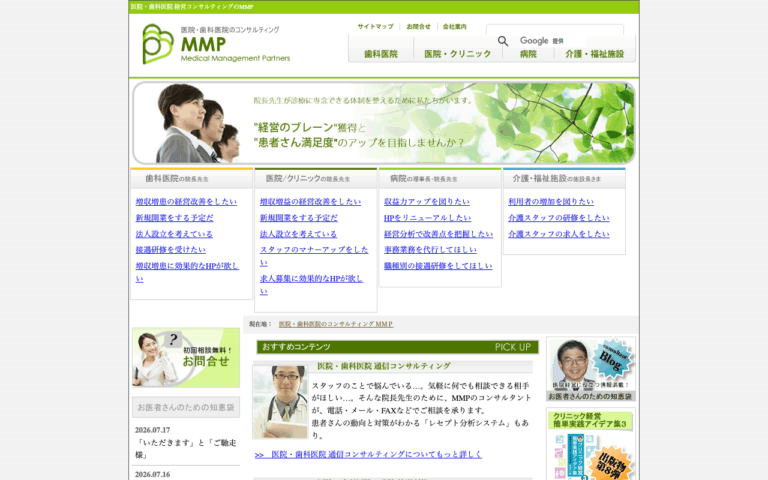The height and width of the screenshot is (480, 768).
Task: Open 病院の理事長・院長先生 column heading
Action: point(440,179)
